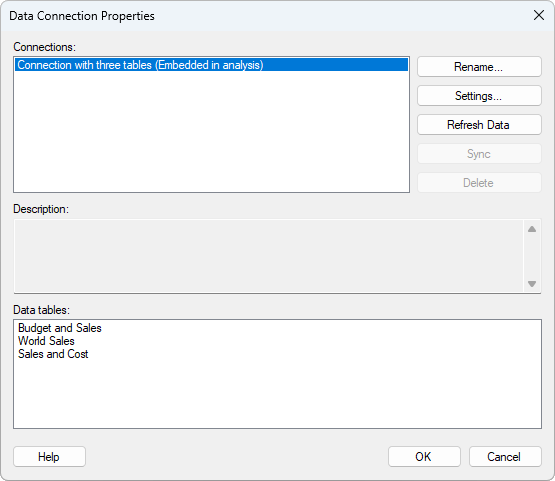Cancel the Data Connection Properties dialog
Screen dimensions: 555x481
[505, 457]
